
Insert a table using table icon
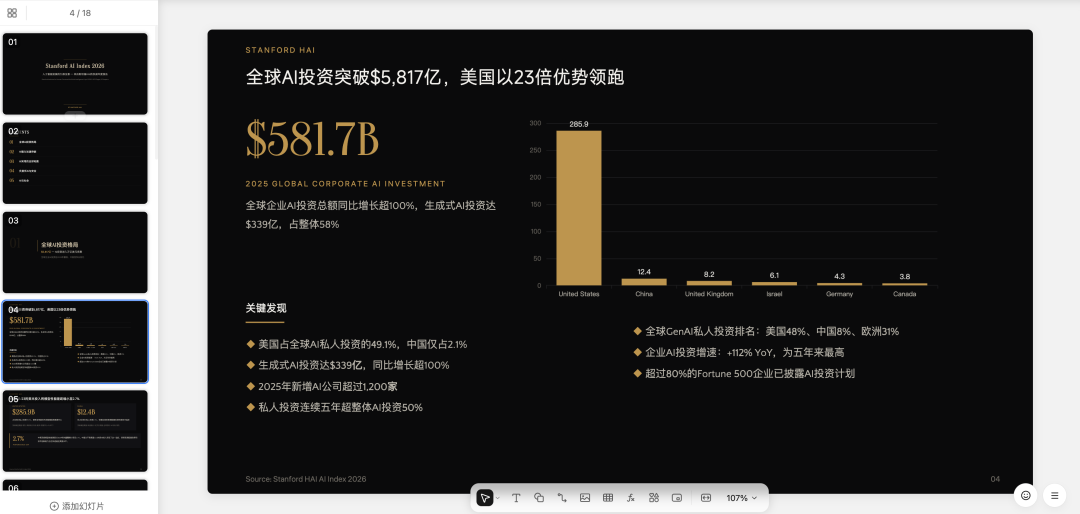608,498
